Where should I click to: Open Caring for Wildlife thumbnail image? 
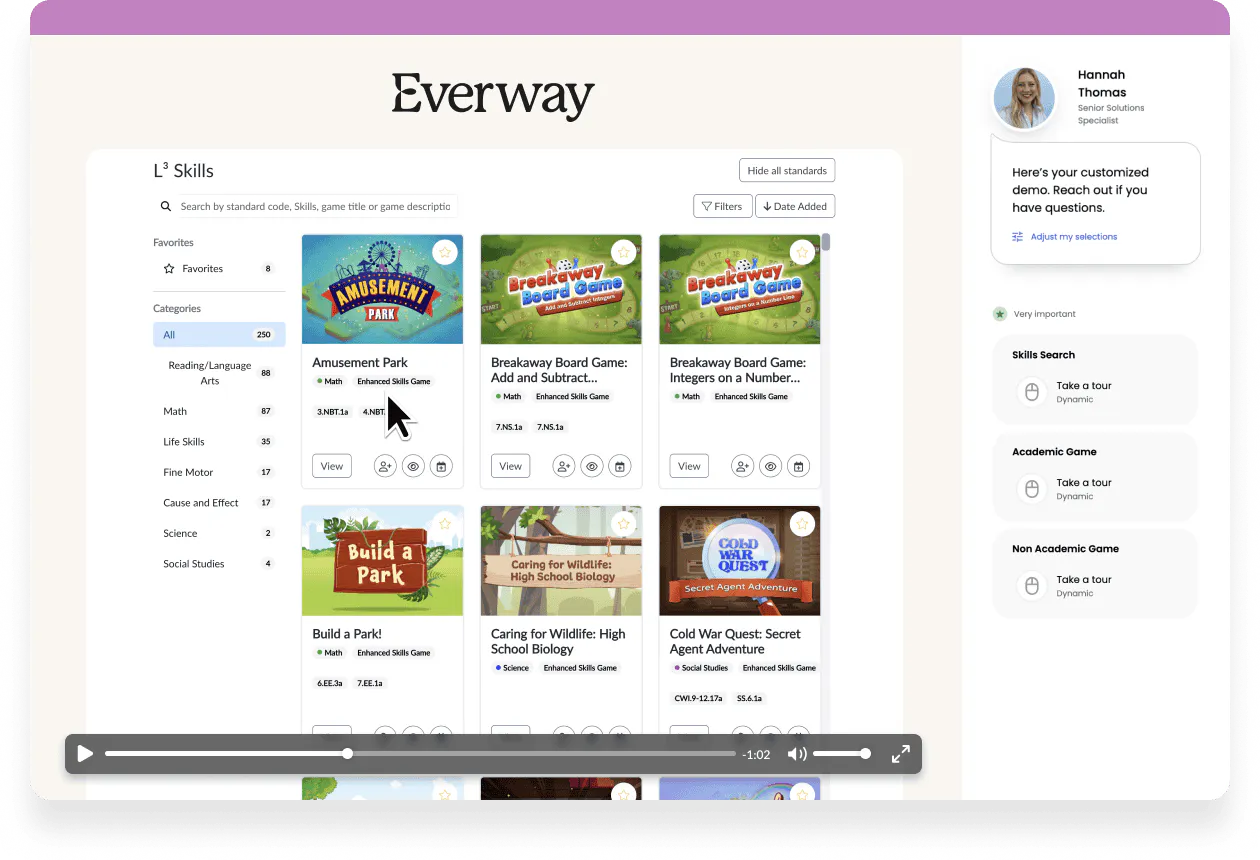[561, 560]
